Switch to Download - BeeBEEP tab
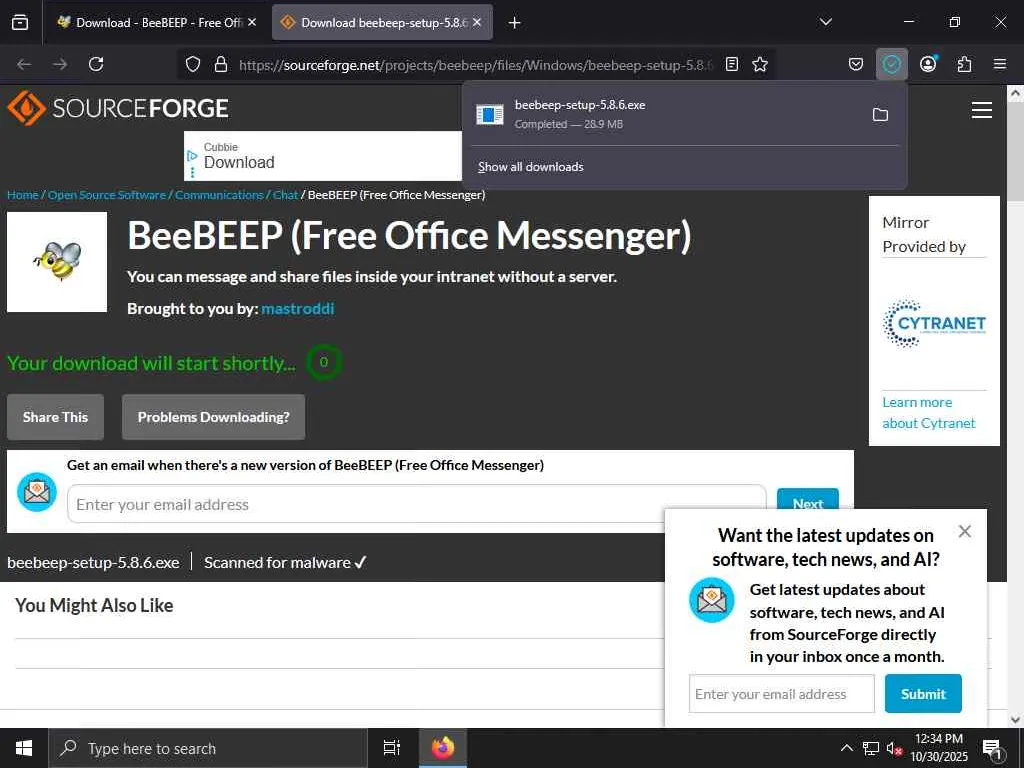 click(157, 22)
